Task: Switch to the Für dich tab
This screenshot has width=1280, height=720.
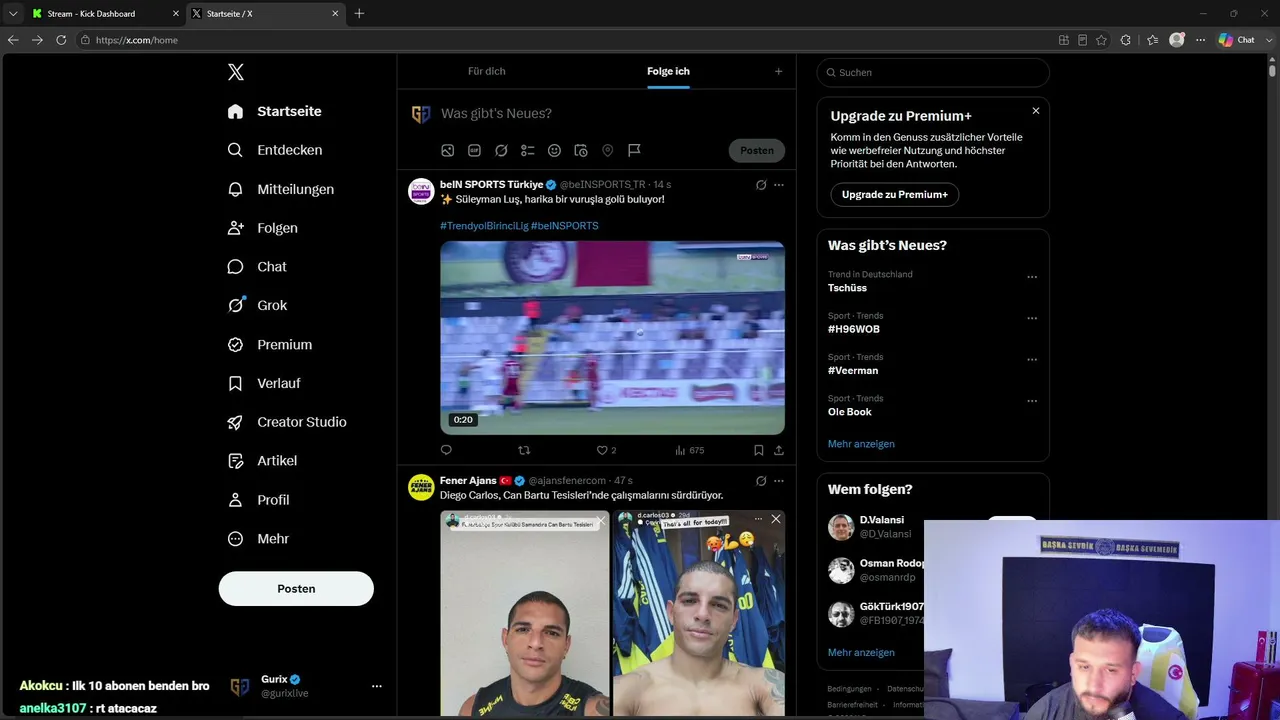Action: 487,71
